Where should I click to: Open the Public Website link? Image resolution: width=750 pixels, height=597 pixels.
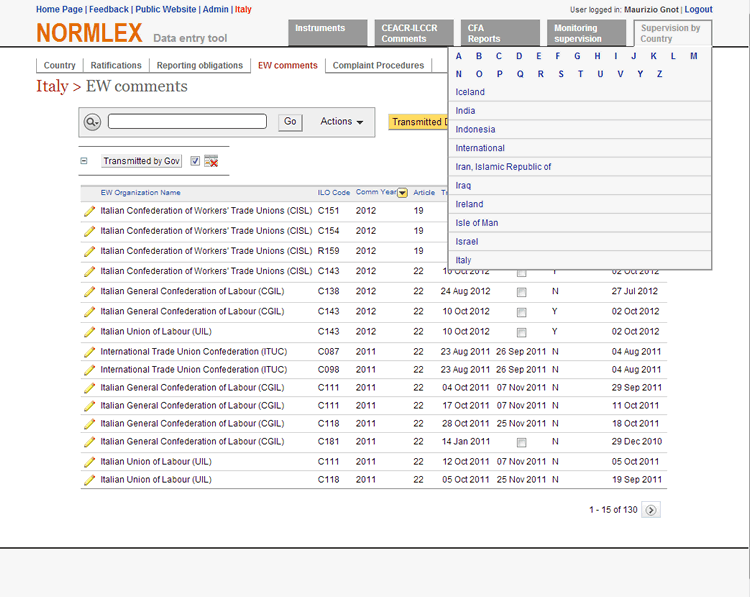pyautogui.click(x=165, y=10)
